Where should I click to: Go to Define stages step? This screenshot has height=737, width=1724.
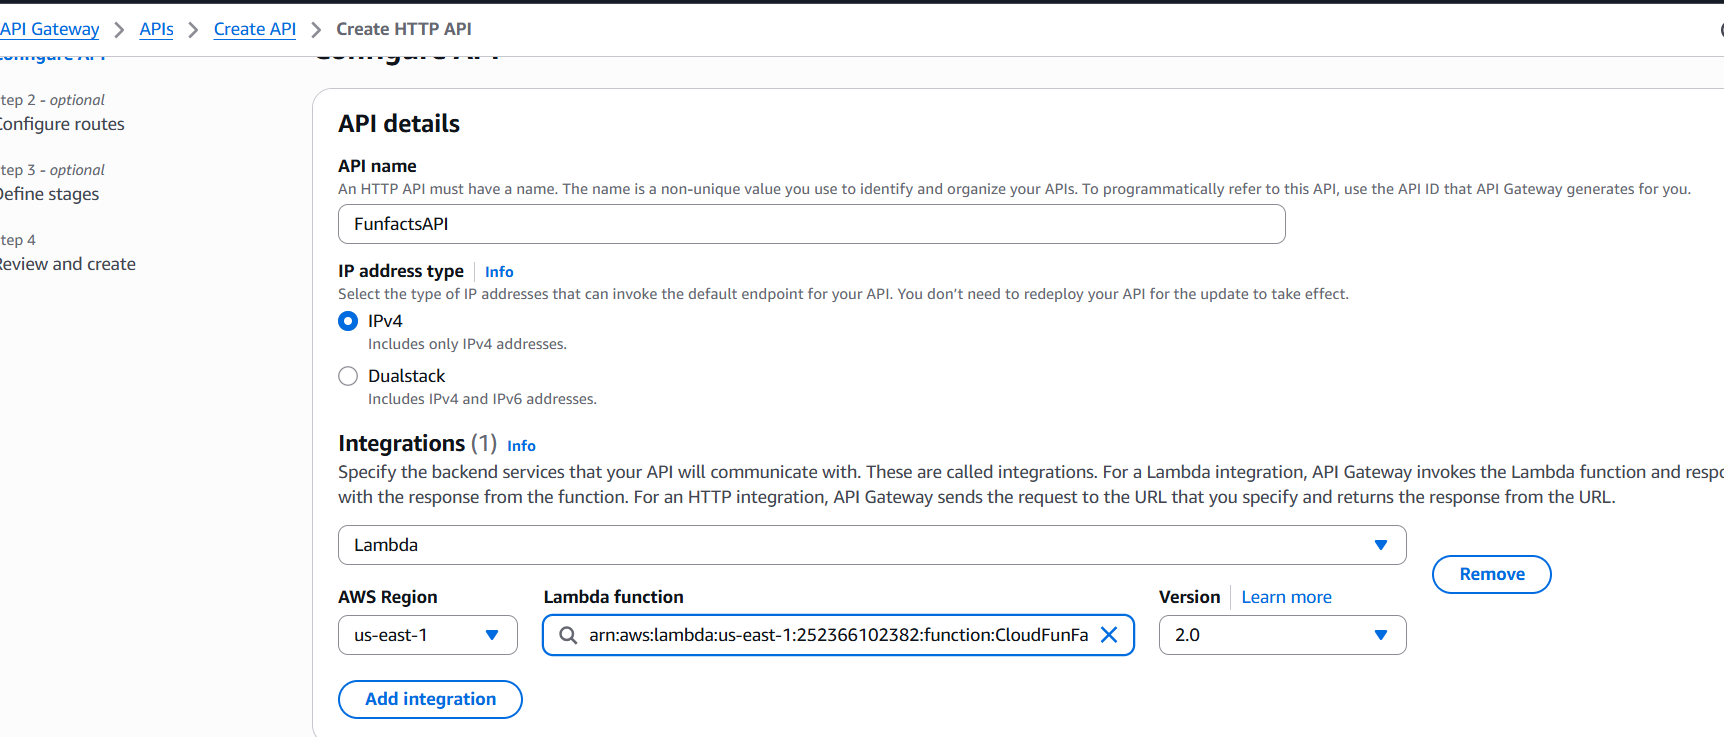[50, 194]
